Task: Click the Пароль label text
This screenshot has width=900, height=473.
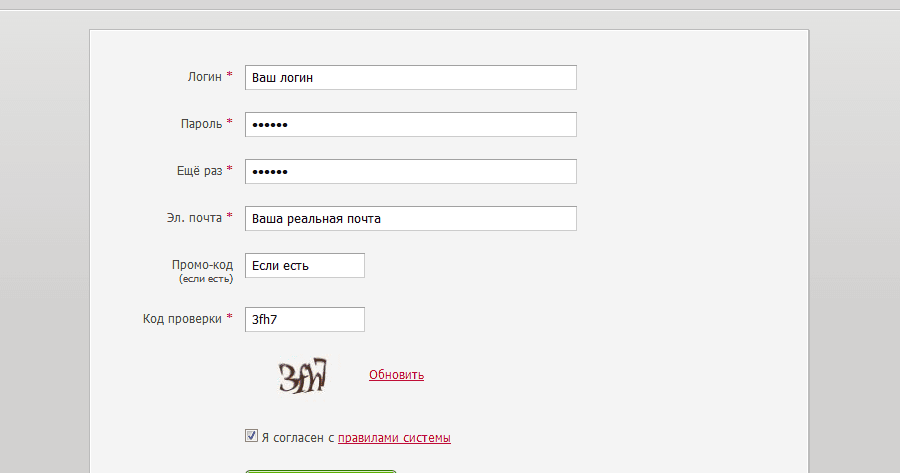Action: click(201, 123)
